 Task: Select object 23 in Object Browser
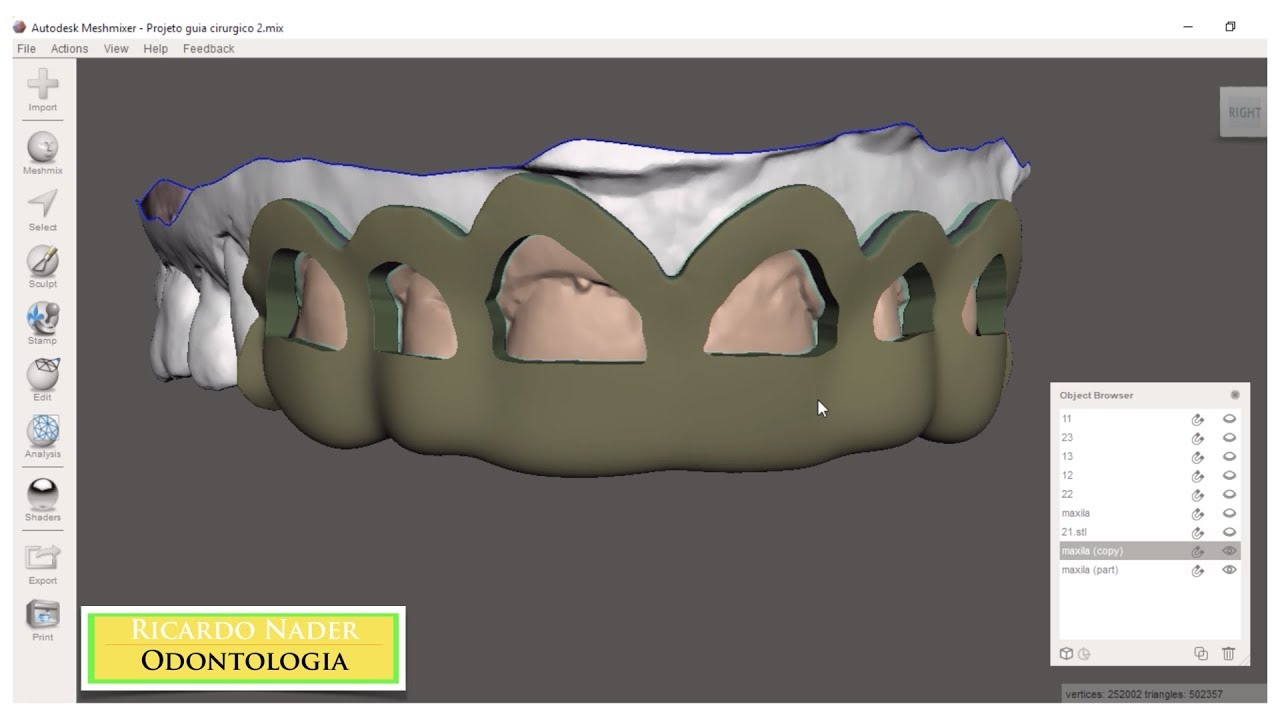(x=1149, y=438)
